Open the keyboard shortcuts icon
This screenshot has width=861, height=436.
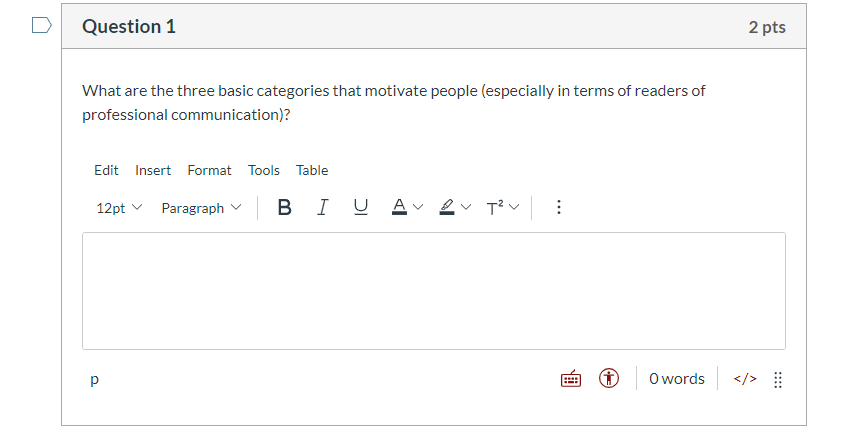click(571, 378)
